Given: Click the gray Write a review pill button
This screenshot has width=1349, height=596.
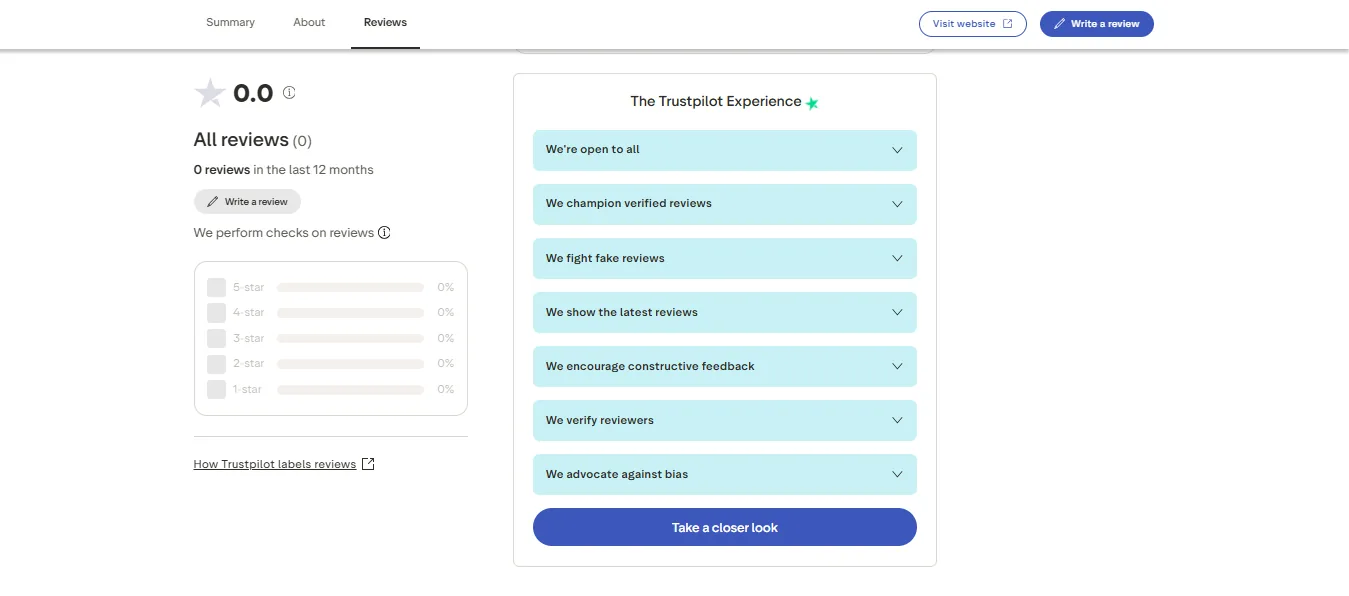Looking at the screenshot, I should point(247,202).
